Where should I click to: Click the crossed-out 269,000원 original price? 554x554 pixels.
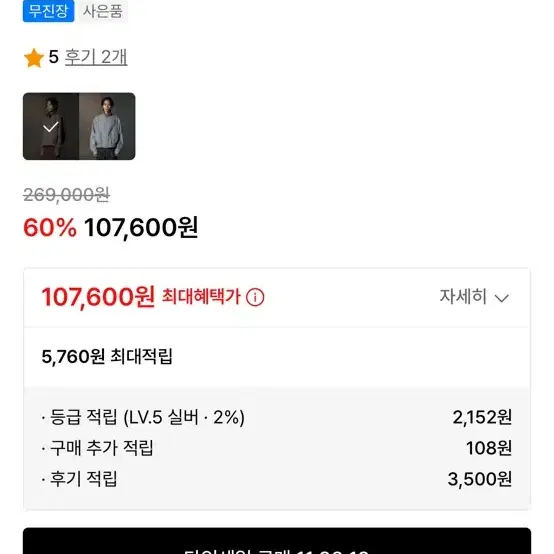coord(66,195)
